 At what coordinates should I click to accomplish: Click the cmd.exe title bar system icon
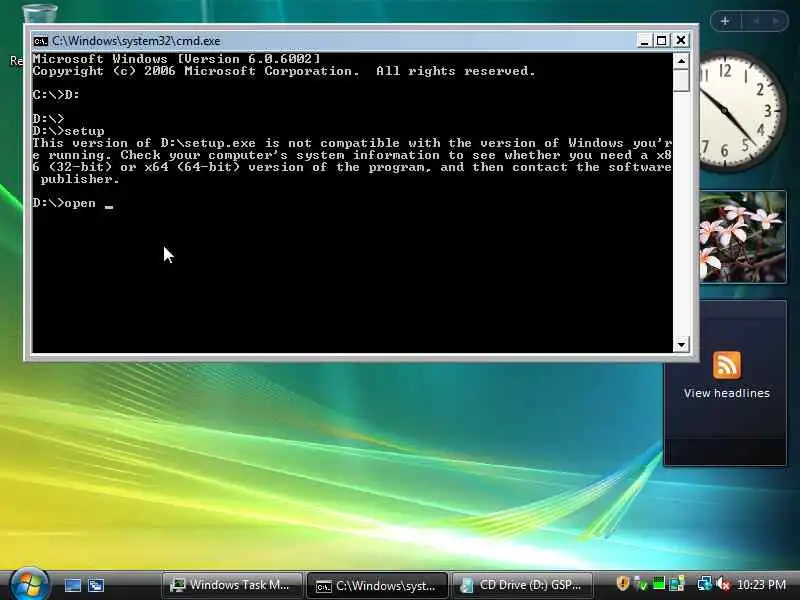40,41
